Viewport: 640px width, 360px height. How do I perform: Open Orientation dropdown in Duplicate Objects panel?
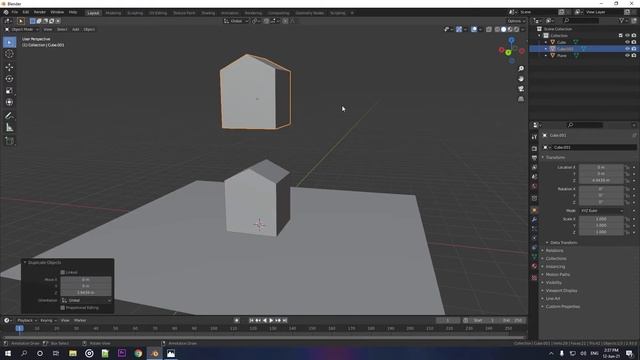coord(86,300)
